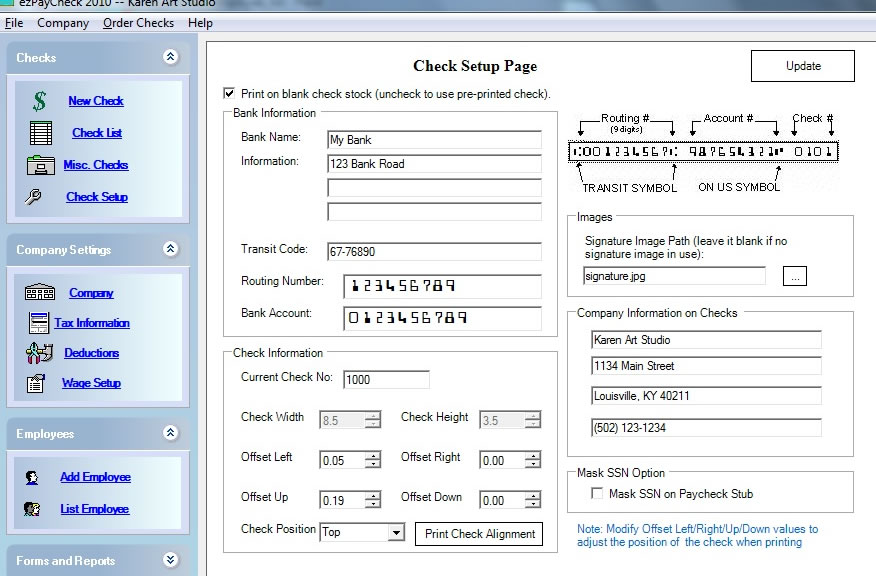Go to Company settings link
876x579 pixels.
[91, 293]
